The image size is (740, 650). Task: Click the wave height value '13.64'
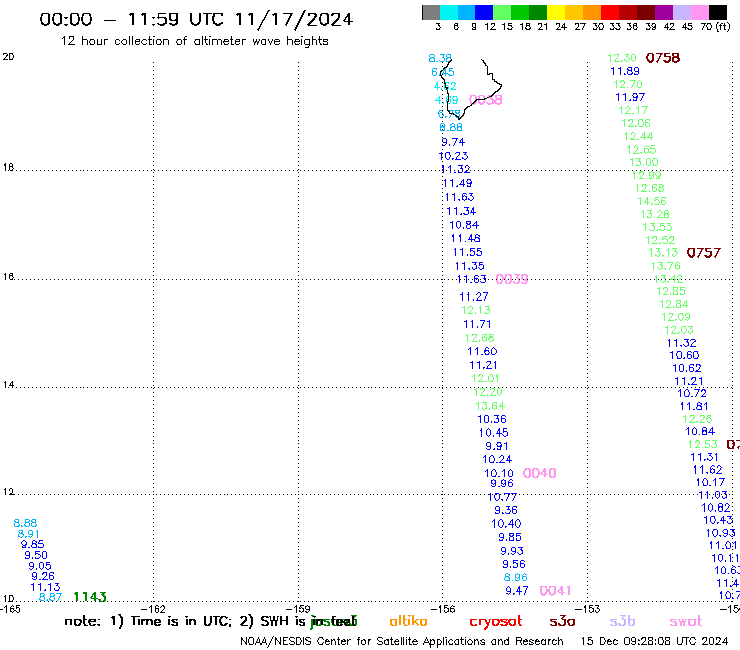490,406
